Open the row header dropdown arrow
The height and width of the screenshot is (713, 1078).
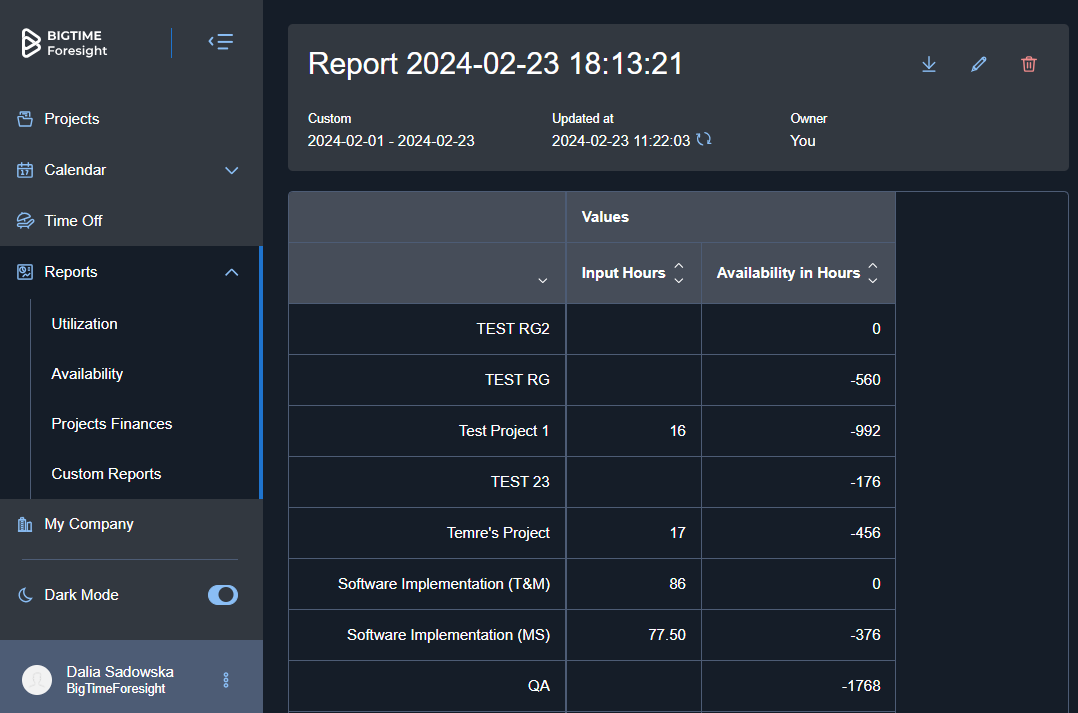[x=543, y=280]
